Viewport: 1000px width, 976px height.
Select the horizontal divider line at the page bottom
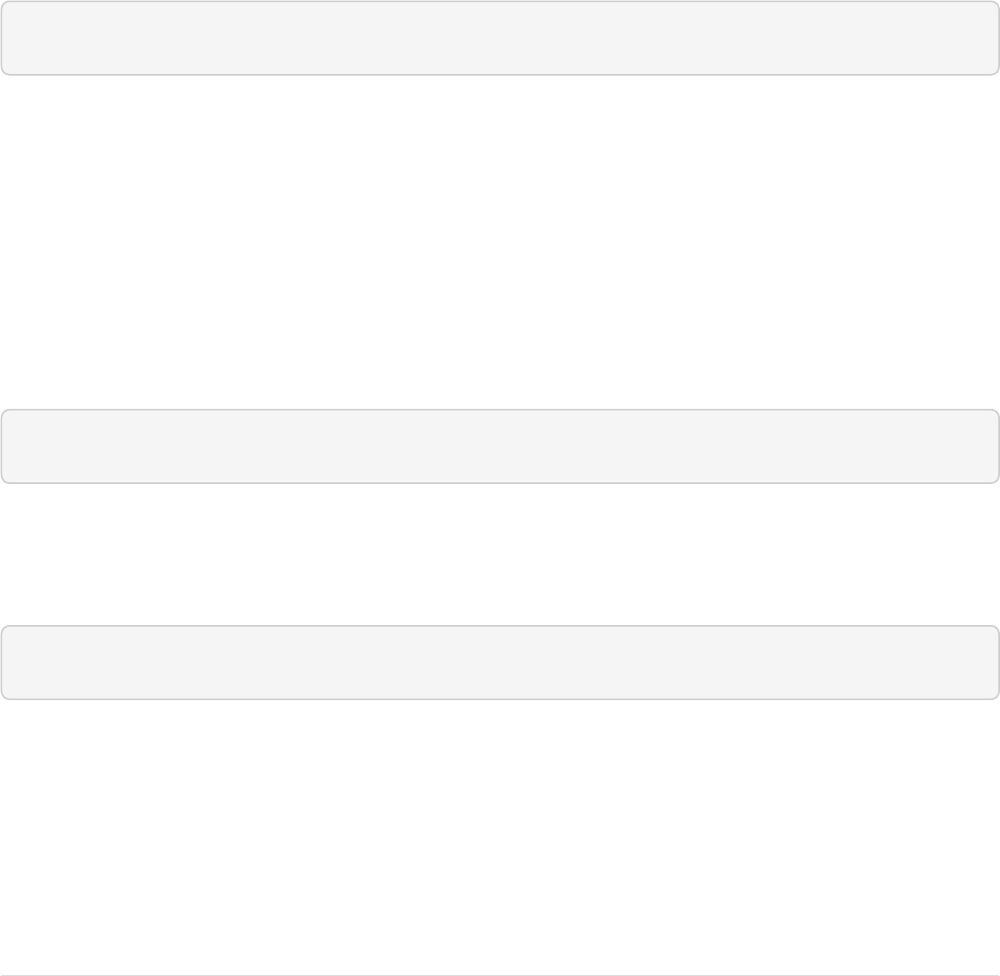[x=500, y=974]
